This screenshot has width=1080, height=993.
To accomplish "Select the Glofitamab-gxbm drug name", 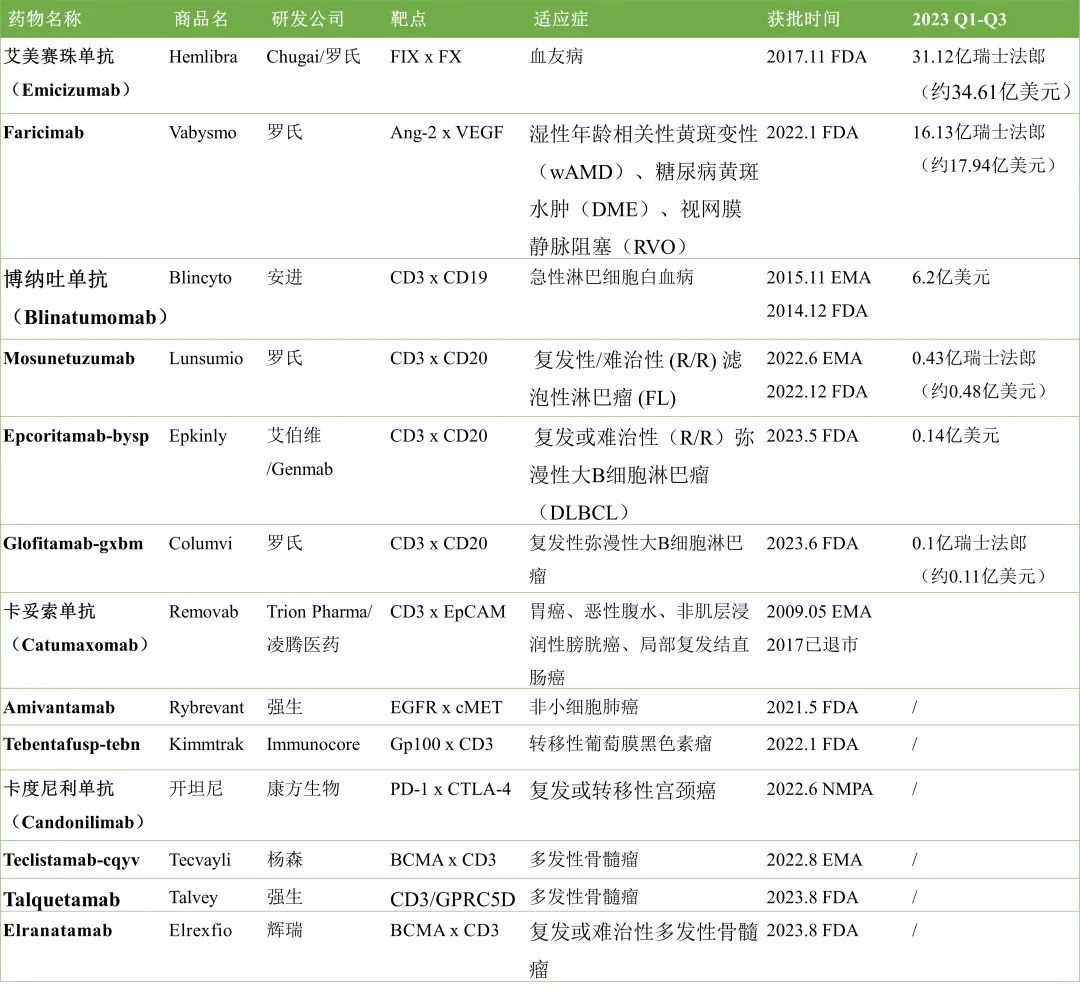I will point(73,543).
